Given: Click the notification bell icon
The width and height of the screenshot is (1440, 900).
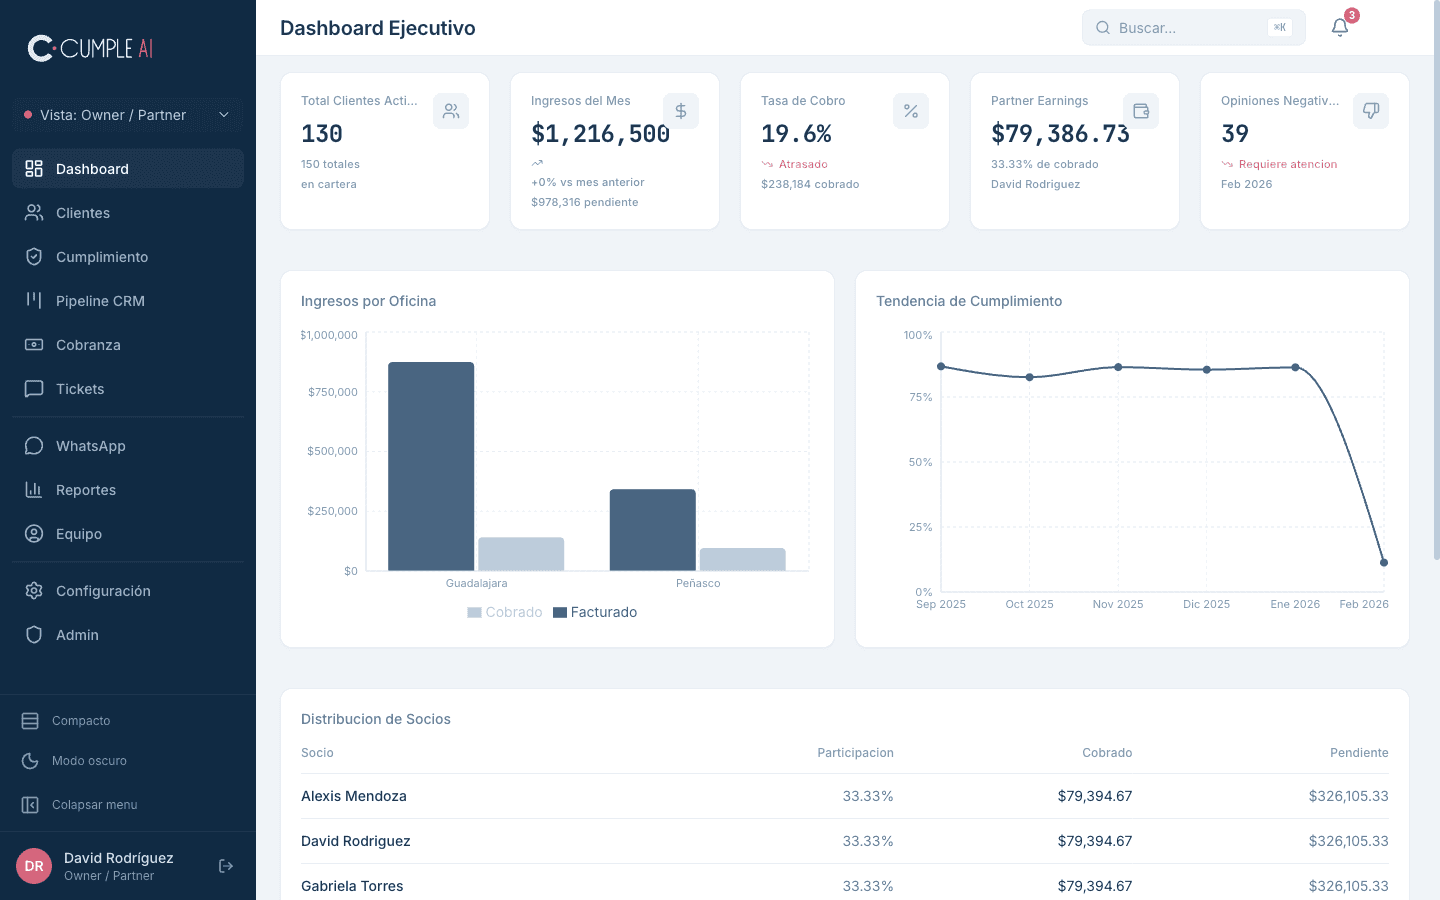Looking at the screenshot, I should point(1340,27).
